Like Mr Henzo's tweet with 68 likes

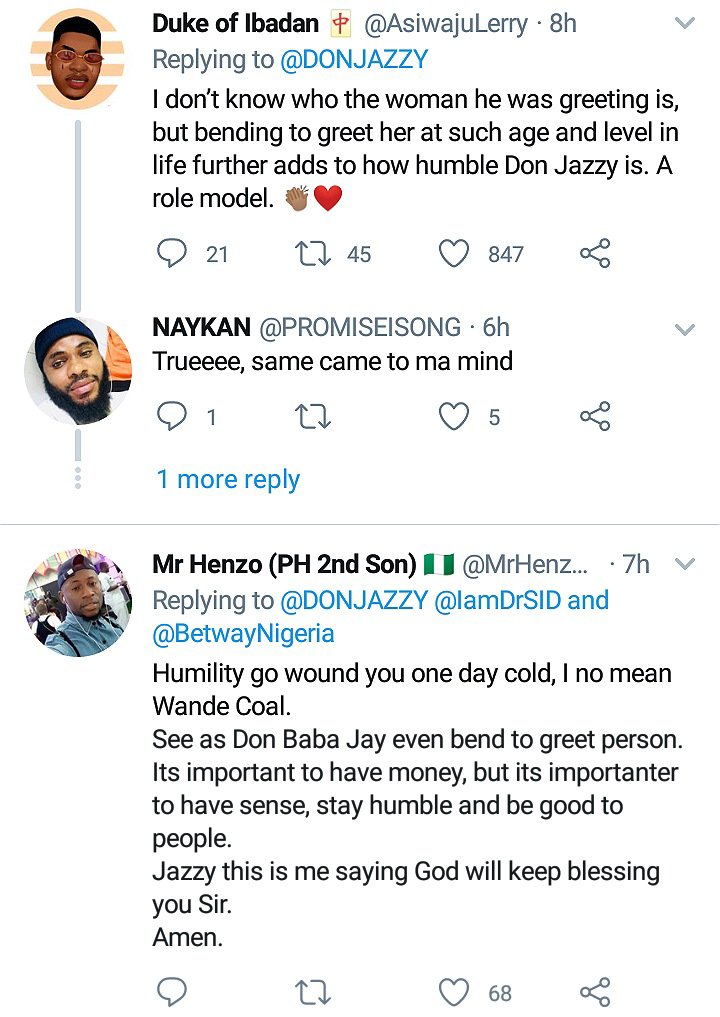(x=455, y=992)
